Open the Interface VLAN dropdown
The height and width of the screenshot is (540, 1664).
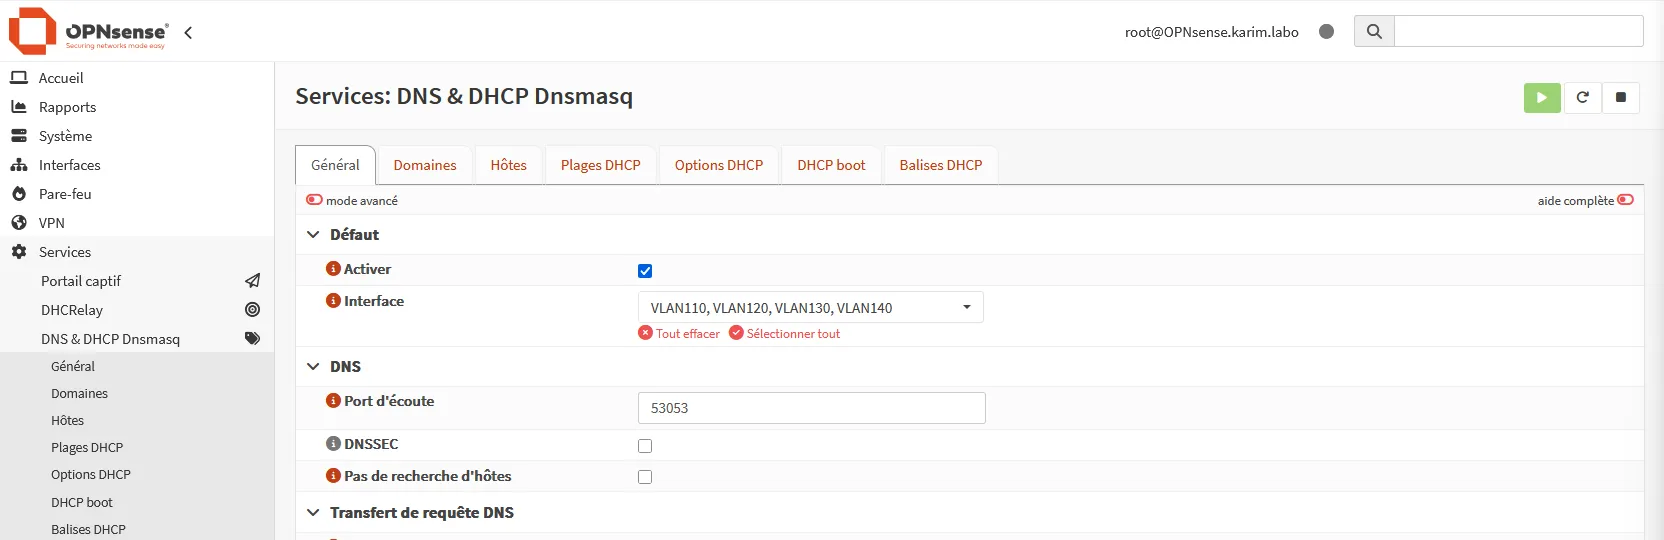tap(811, 307)
